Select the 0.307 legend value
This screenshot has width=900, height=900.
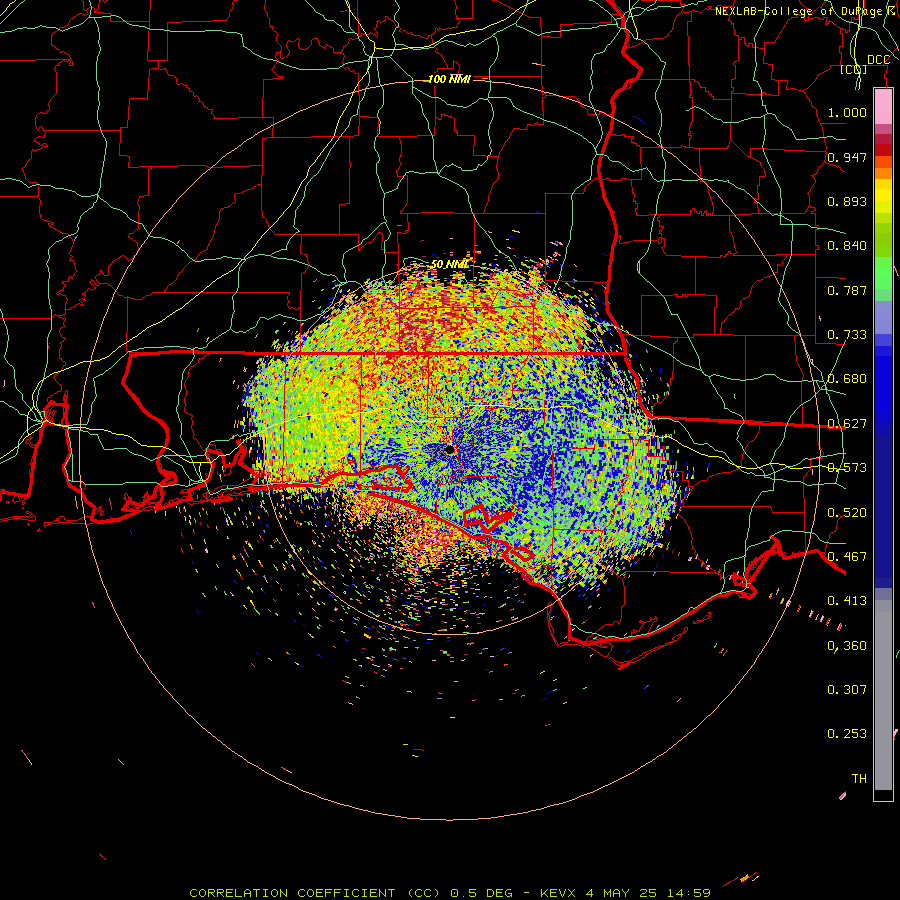[847, 689]
